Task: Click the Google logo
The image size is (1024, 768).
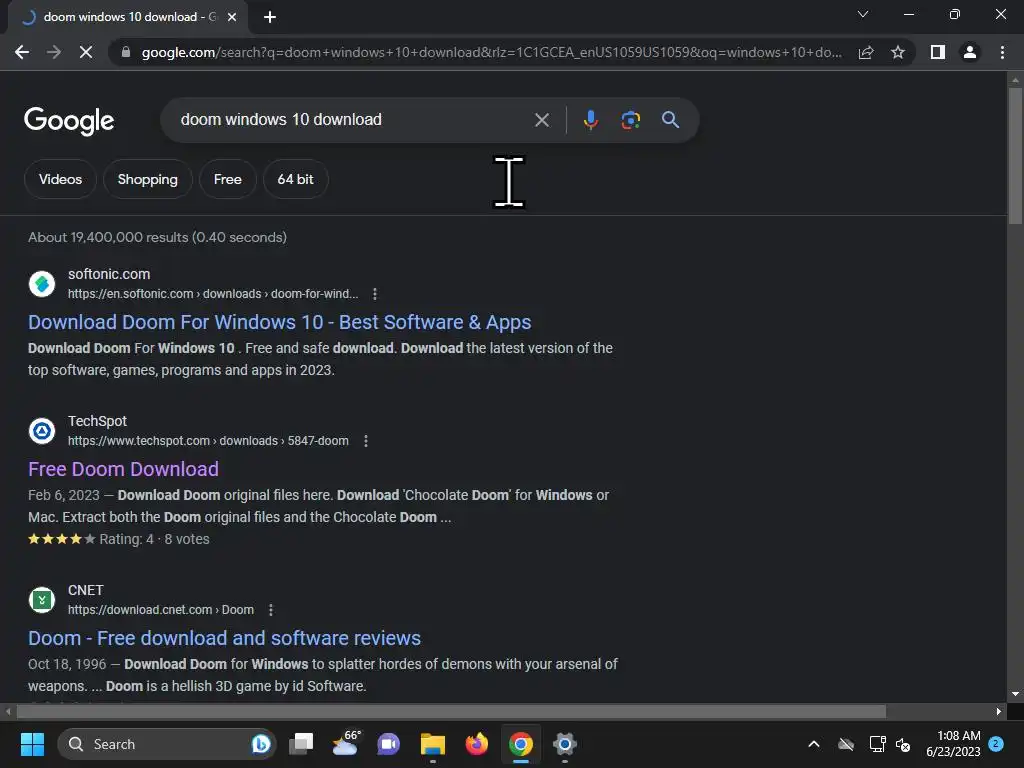Action: pyautogui.click(x=69, y=121)
